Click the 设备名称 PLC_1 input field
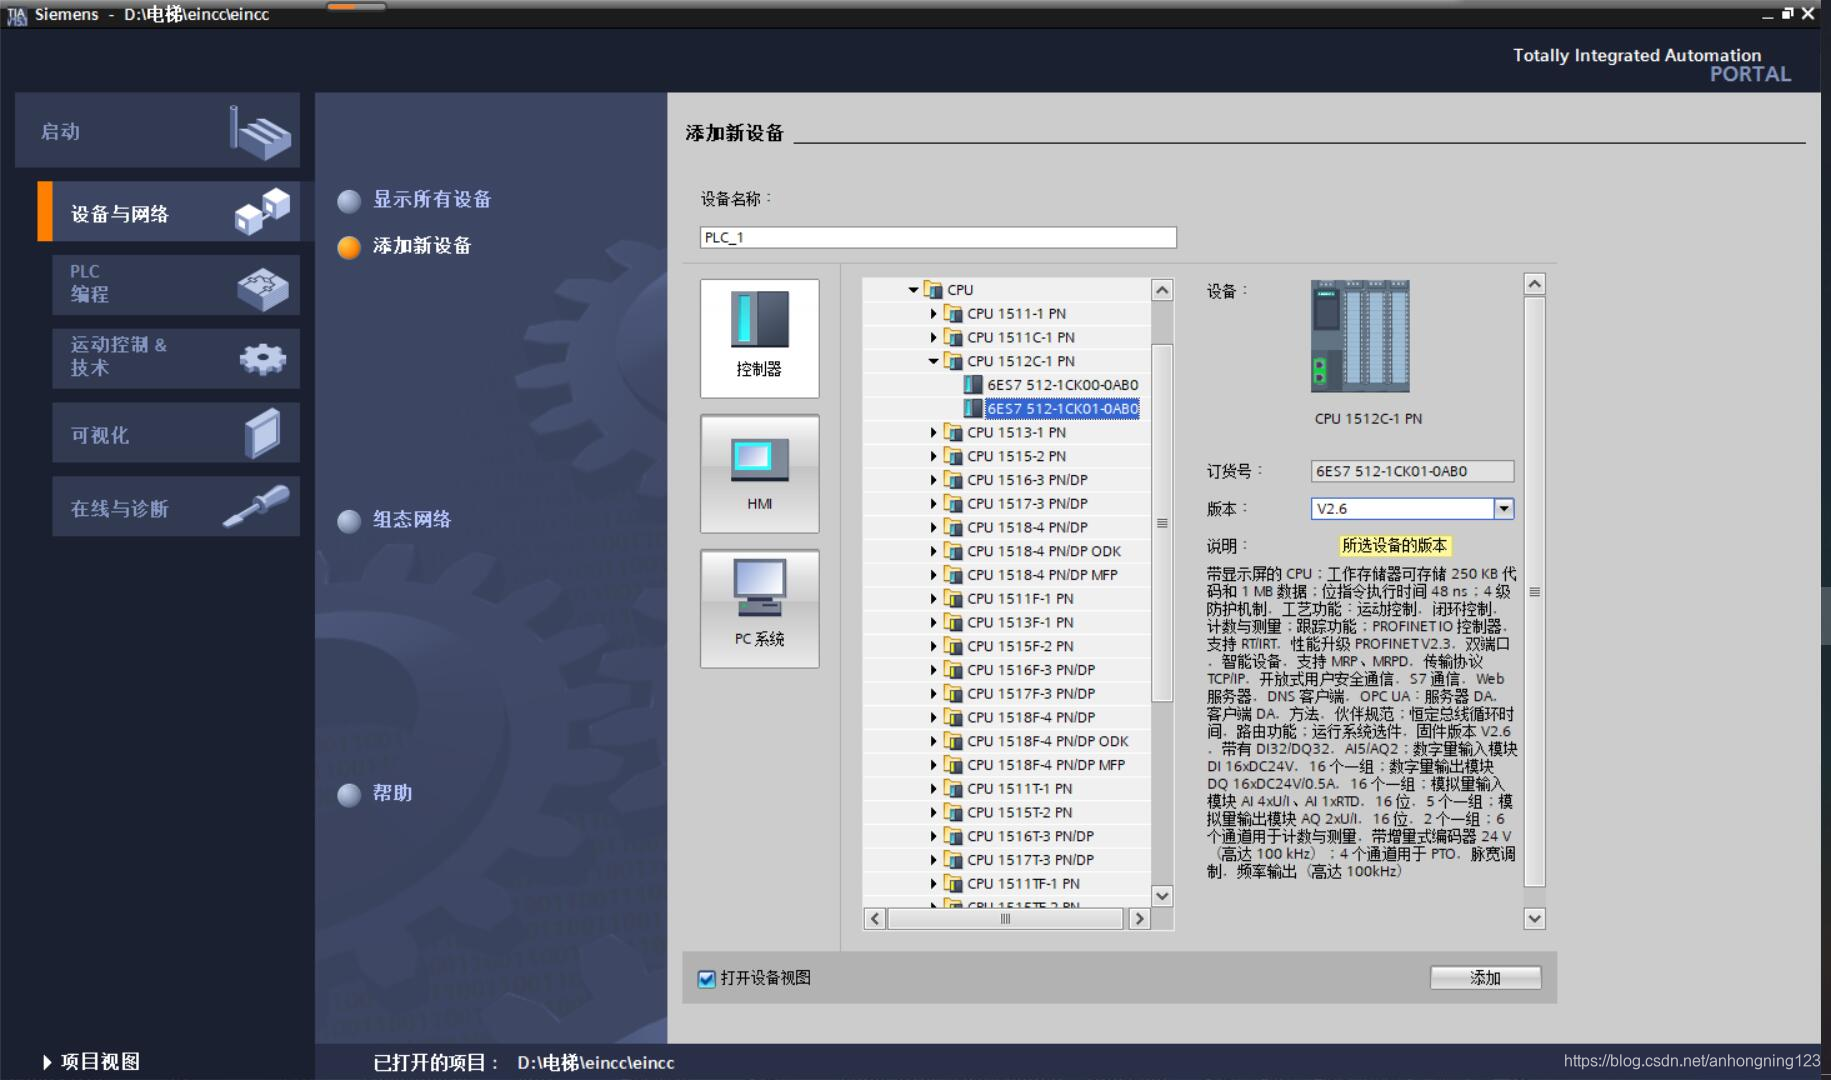The image size is (1831, 1080). (x=938, y=237)
